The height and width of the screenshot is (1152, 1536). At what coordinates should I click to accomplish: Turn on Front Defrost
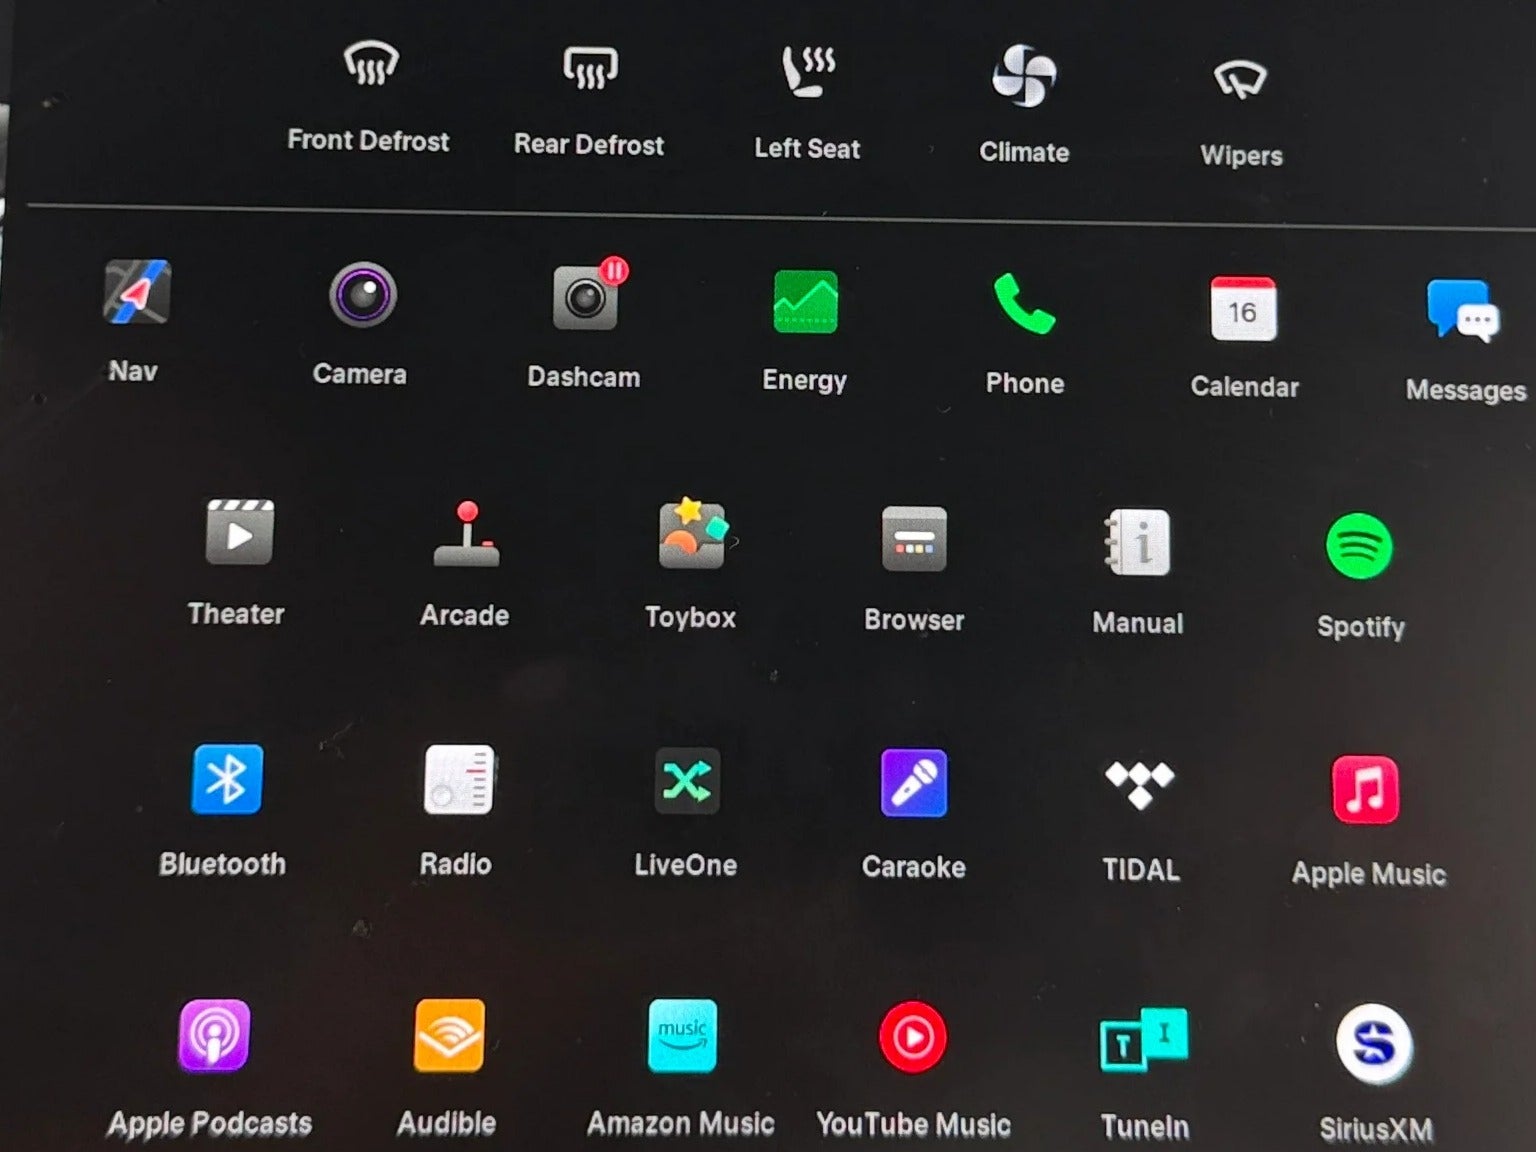[x=370, y=64]
